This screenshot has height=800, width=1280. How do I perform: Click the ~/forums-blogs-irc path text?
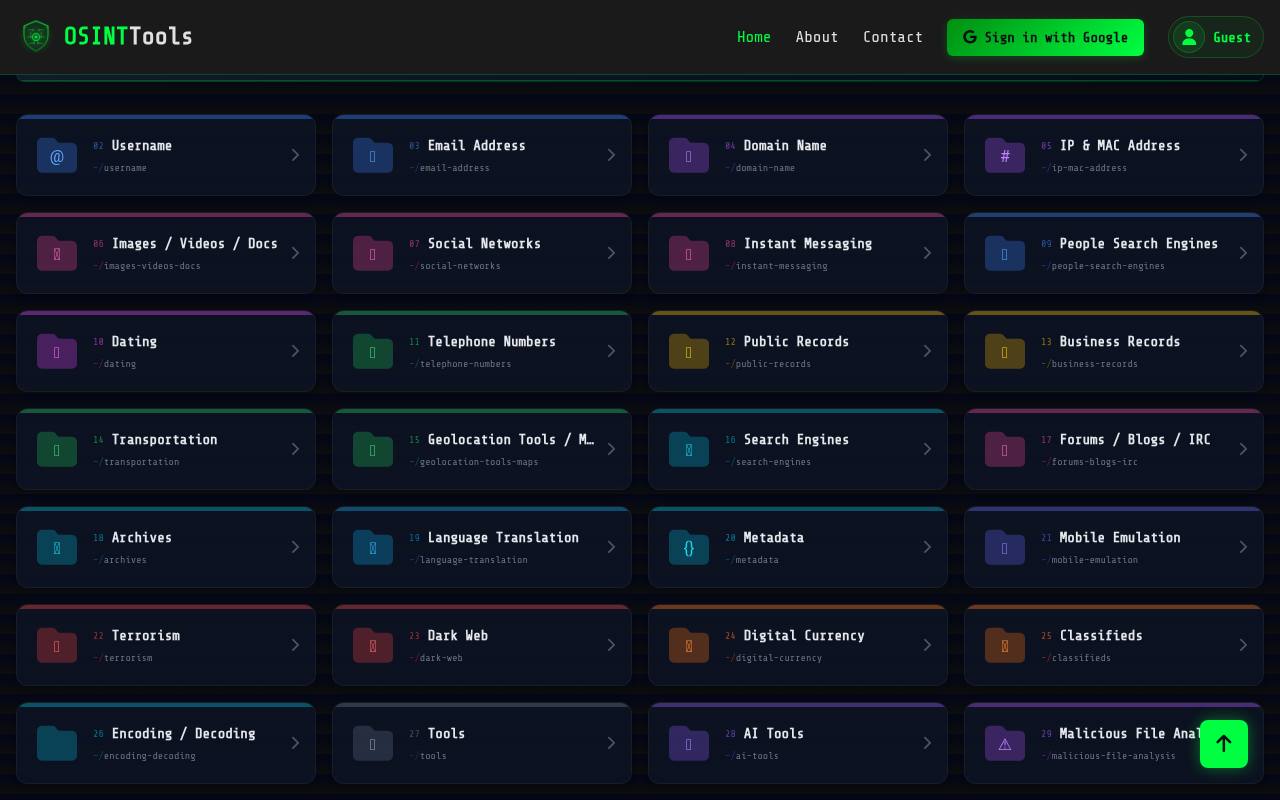[x=1089, y=462]
